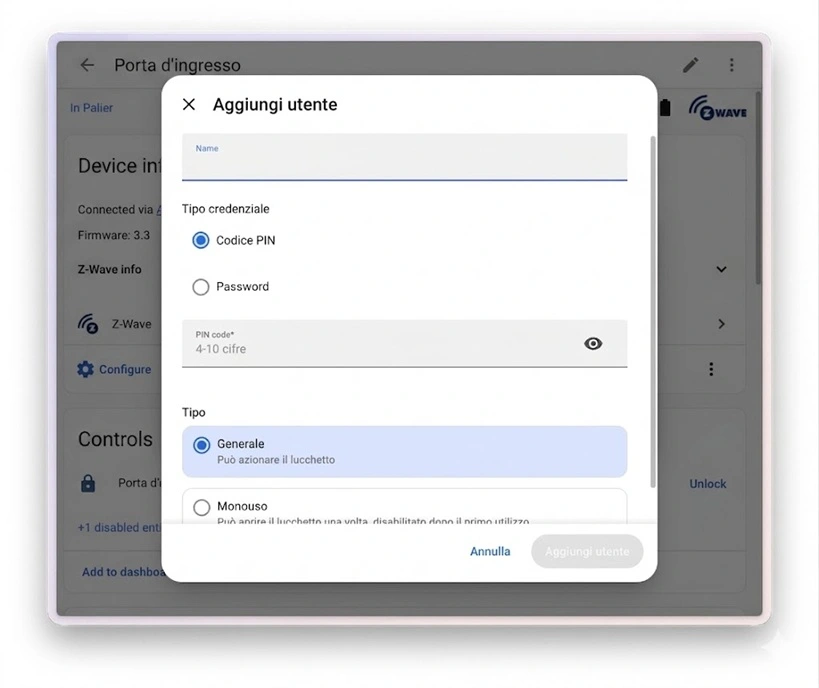Close the Aggiungi utente dialog with X
819x688 pixels.
coord(189,104)
